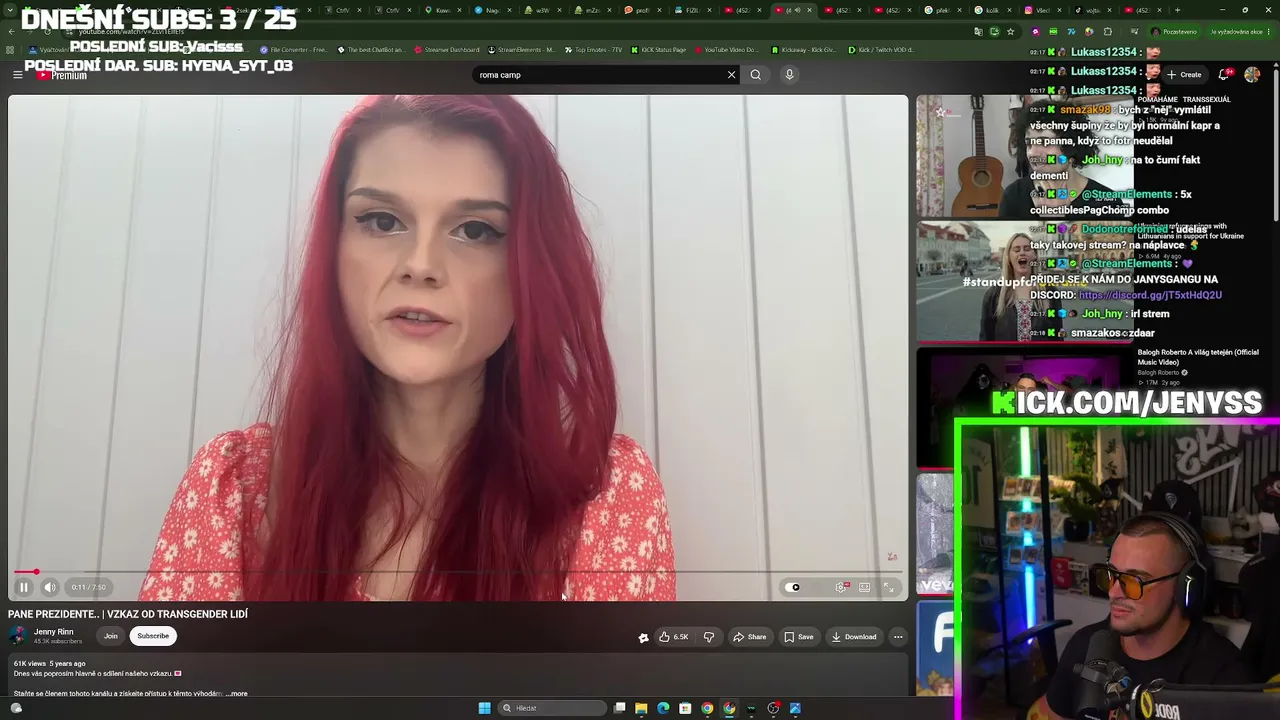Click the taskbar search box Hledat
The height and width of the screenshot is (720, 1280).
[x=553, y=708]
